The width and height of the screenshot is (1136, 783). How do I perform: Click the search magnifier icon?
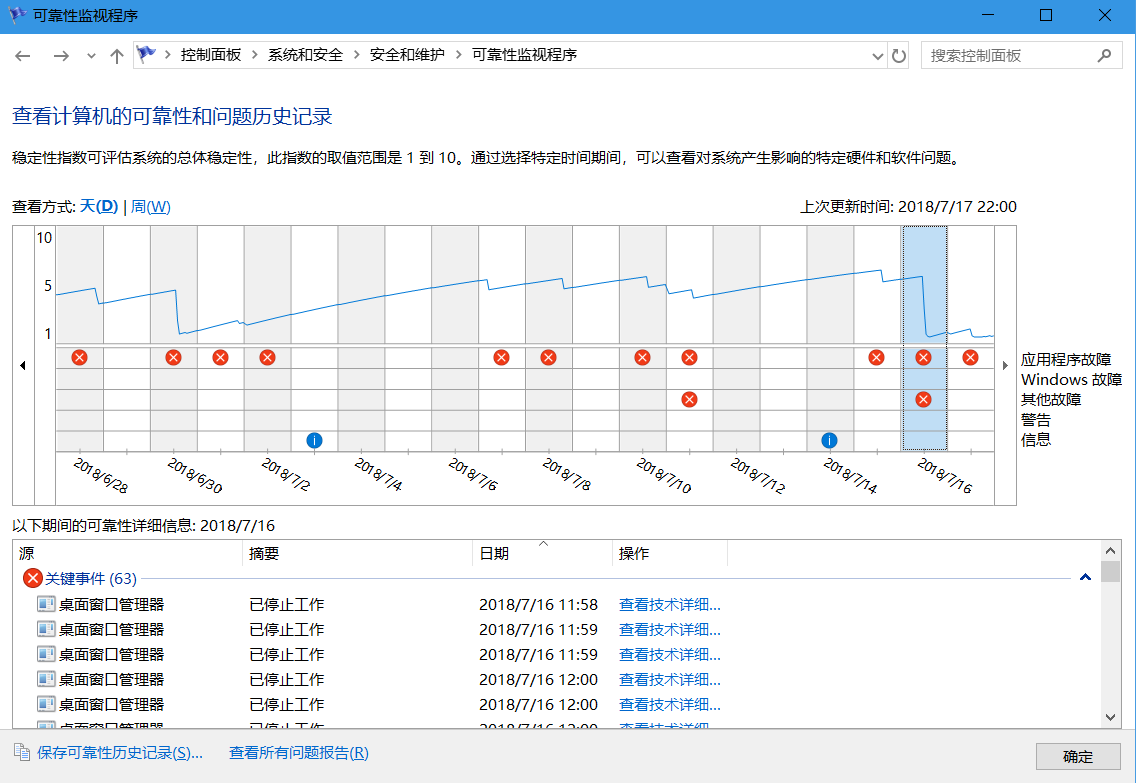[x=1105, y=55]
